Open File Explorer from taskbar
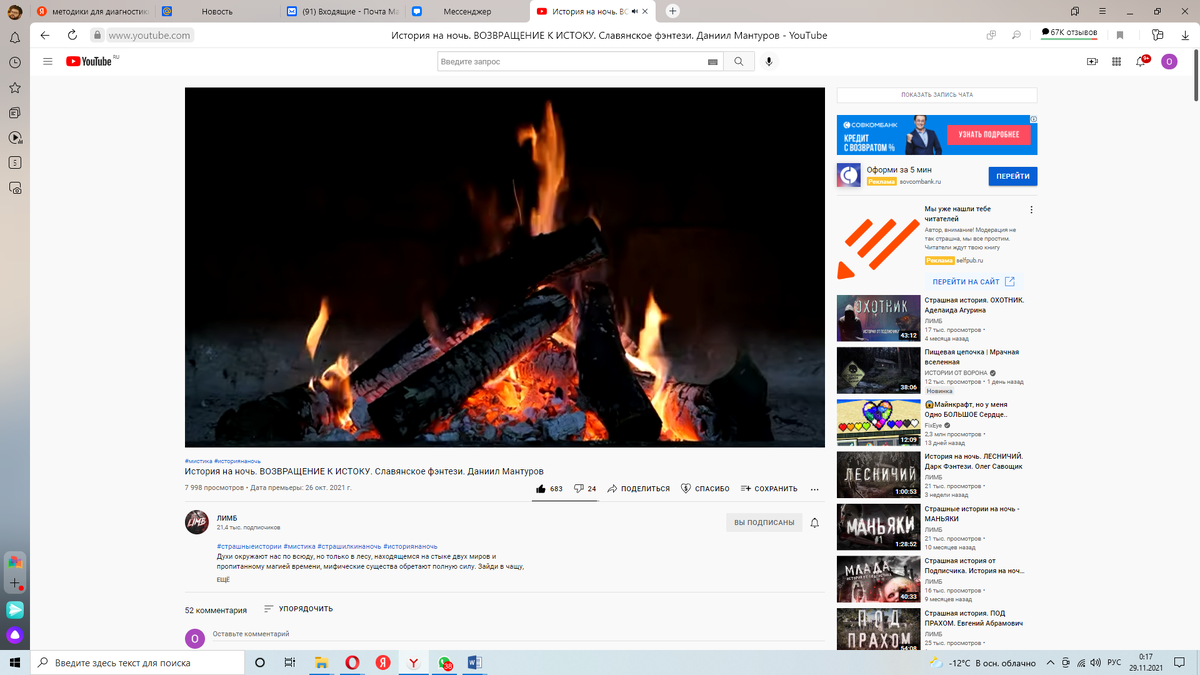Image resolution: width=1200 pixels, height=675 pixels. coord(321,662)
